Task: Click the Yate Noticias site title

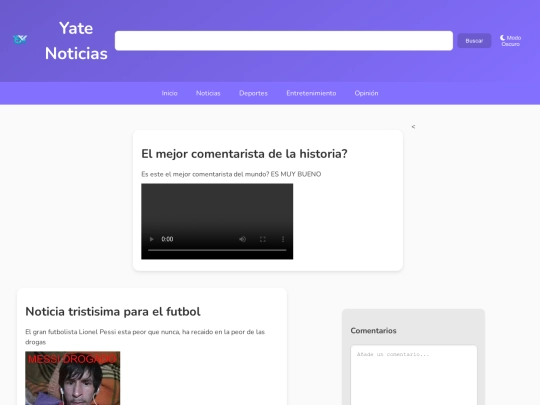Action: click(76, 41)
